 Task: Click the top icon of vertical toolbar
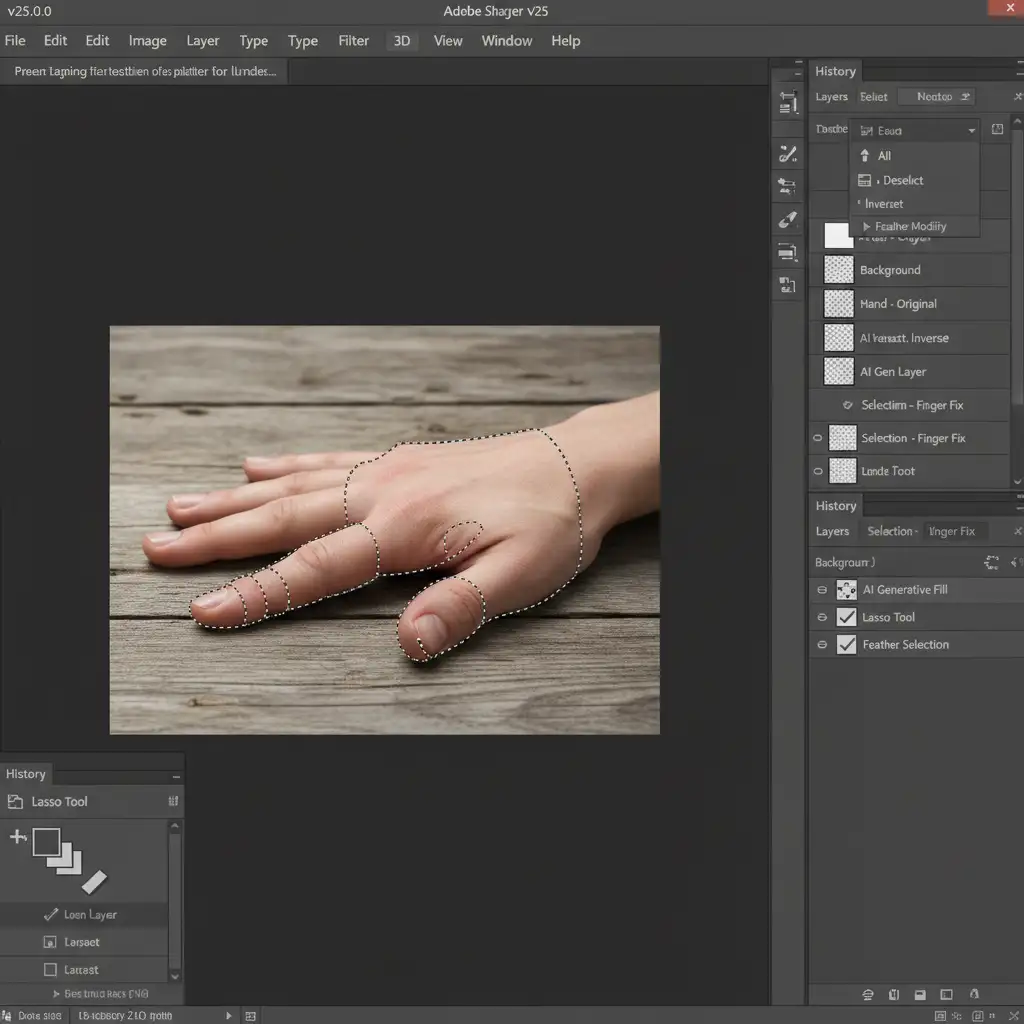click(788, 102)
